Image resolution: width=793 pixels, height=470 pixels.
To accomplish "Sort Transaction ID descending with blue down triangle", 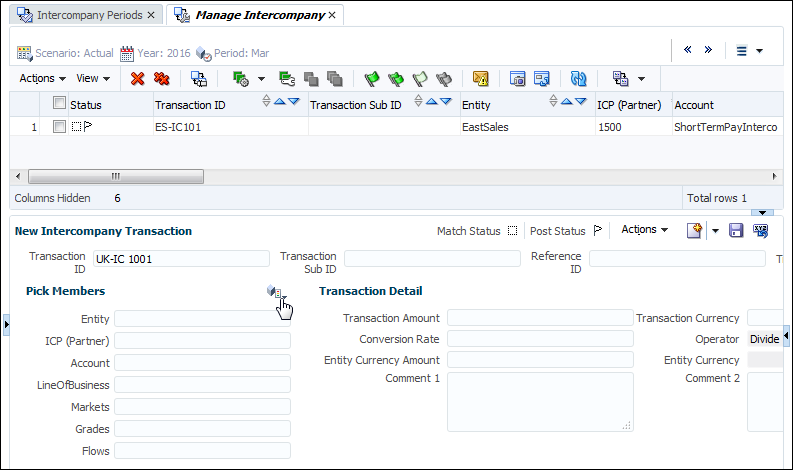I will pyautogui.click(x=294, y=101).
